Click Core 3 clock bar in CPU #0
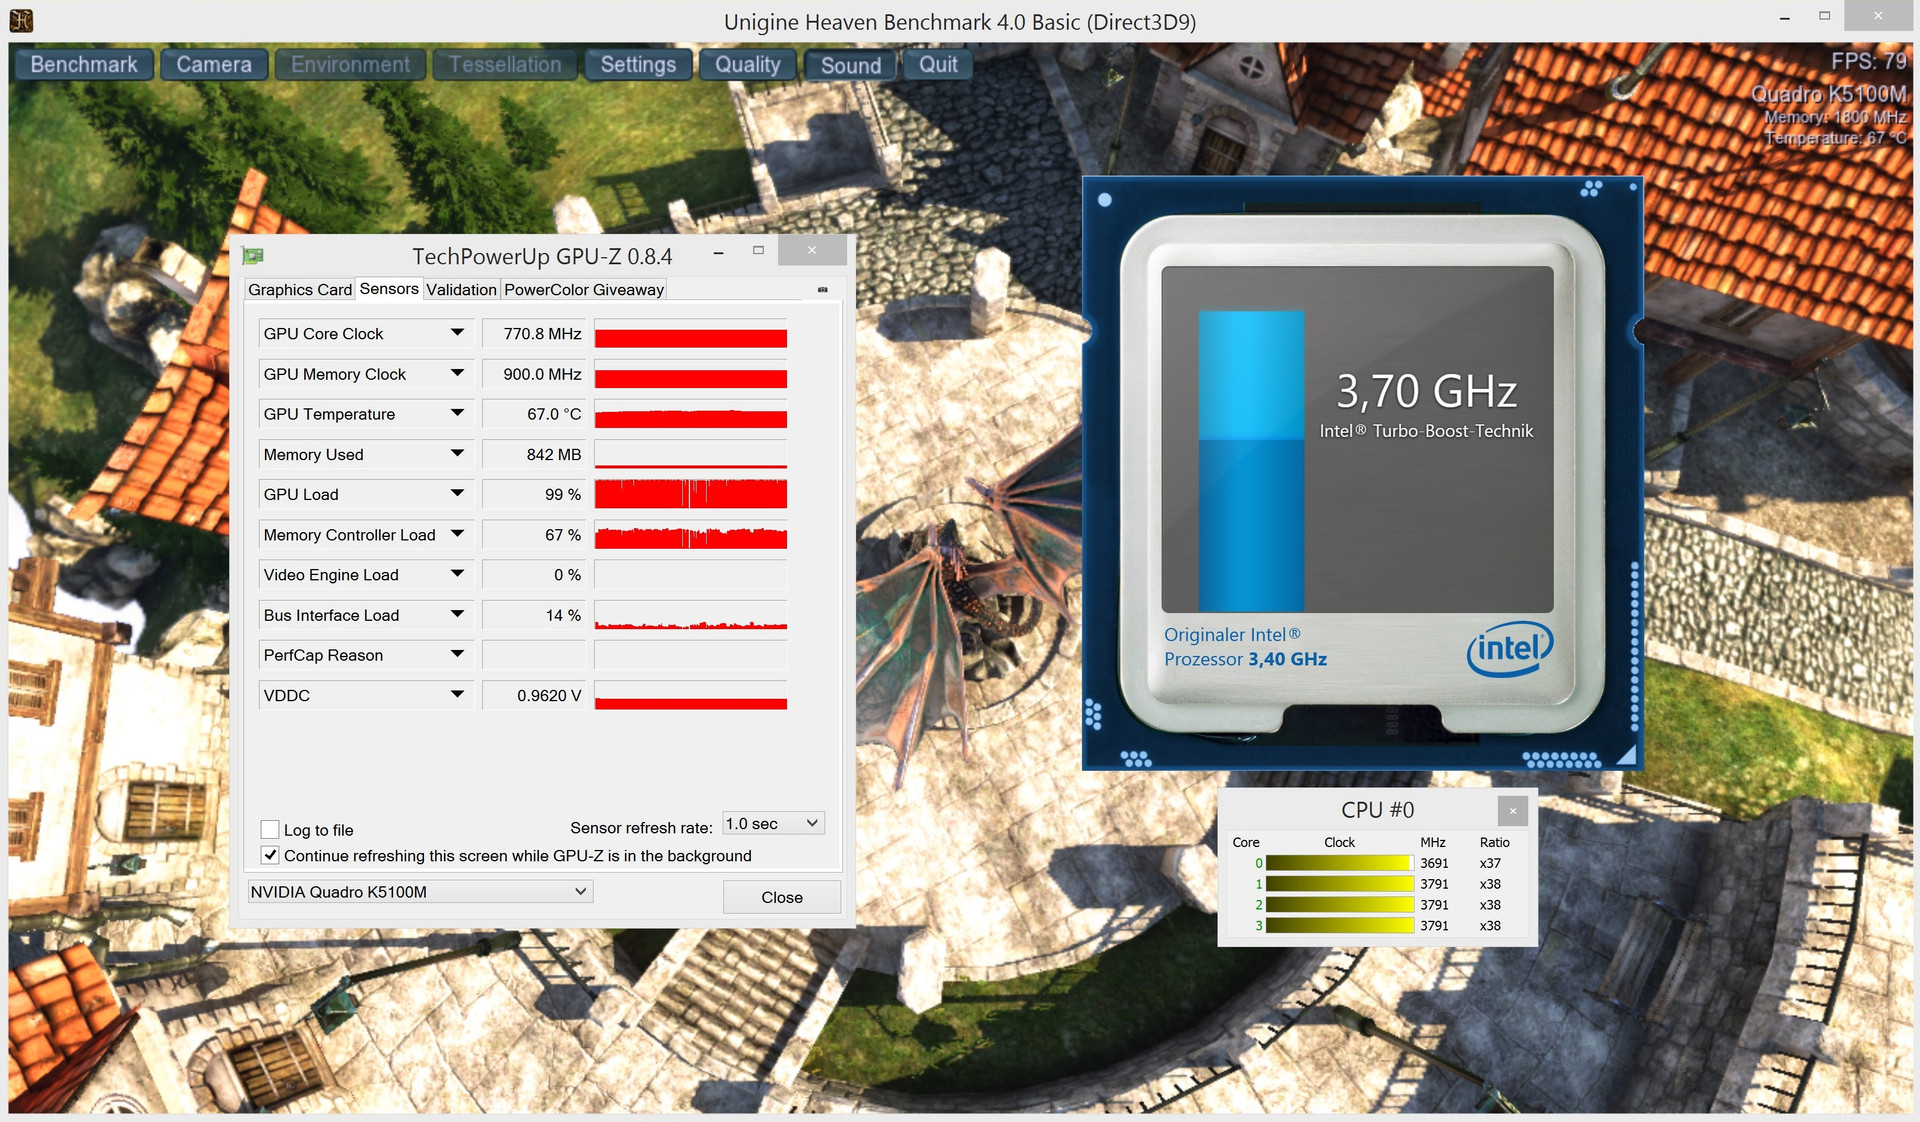 [x=1339, y=926]
